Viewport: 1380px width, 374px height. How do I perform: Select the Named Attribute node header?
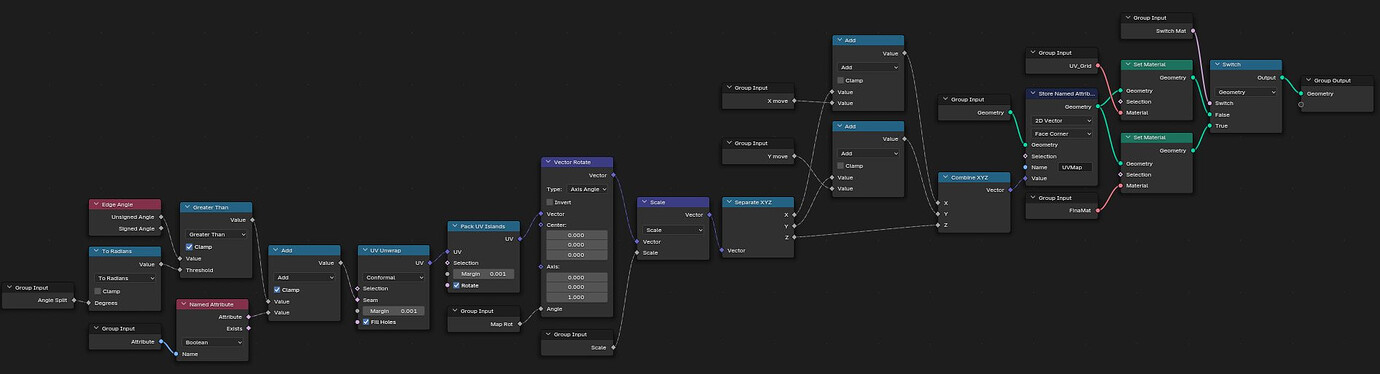tap(212, 304)
